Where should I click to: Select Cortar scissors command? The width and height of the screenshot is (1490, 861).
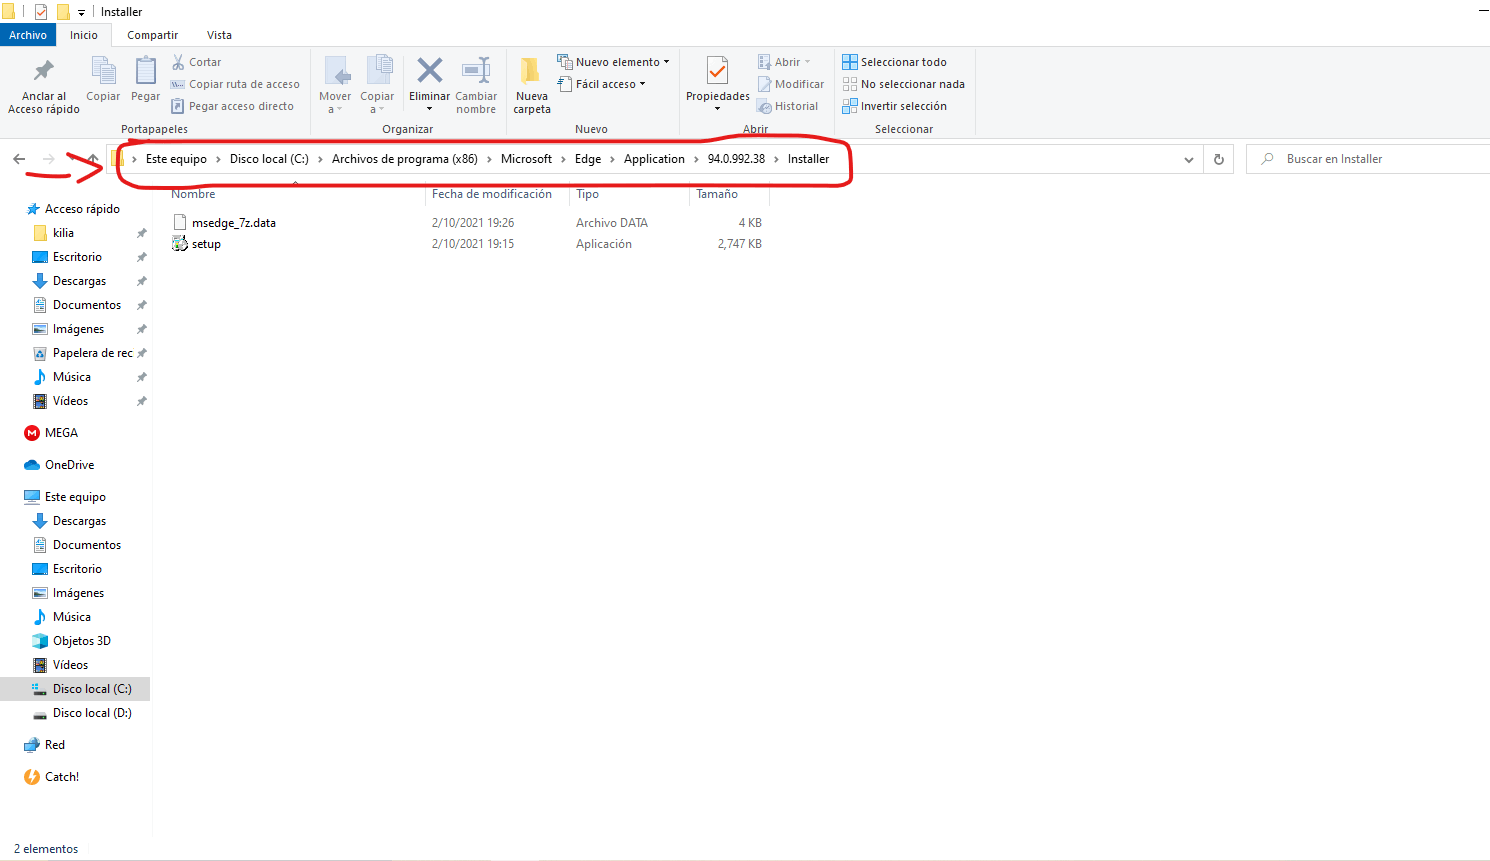click(x=197, y=62)
